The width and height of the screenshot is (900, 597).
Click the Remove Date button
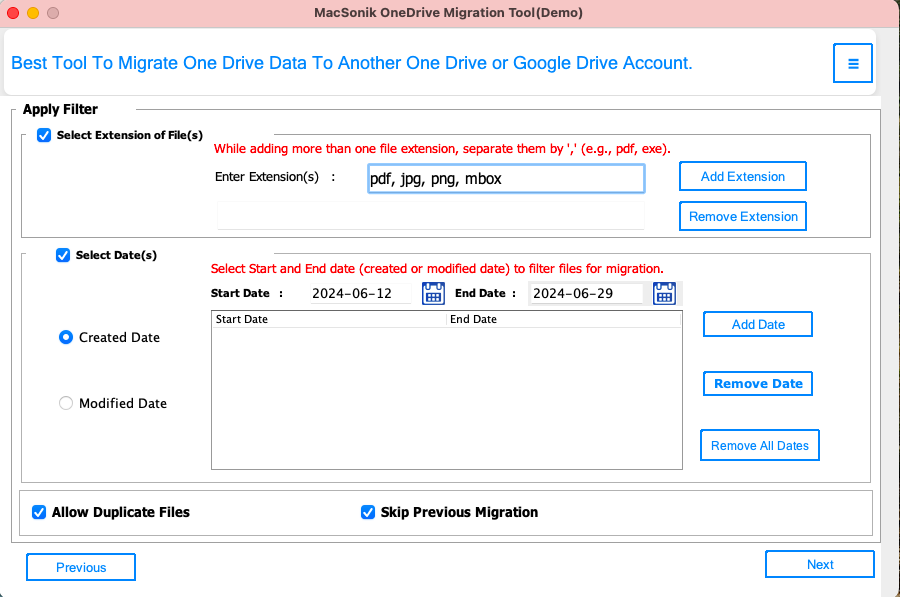(x=758, y=383)
